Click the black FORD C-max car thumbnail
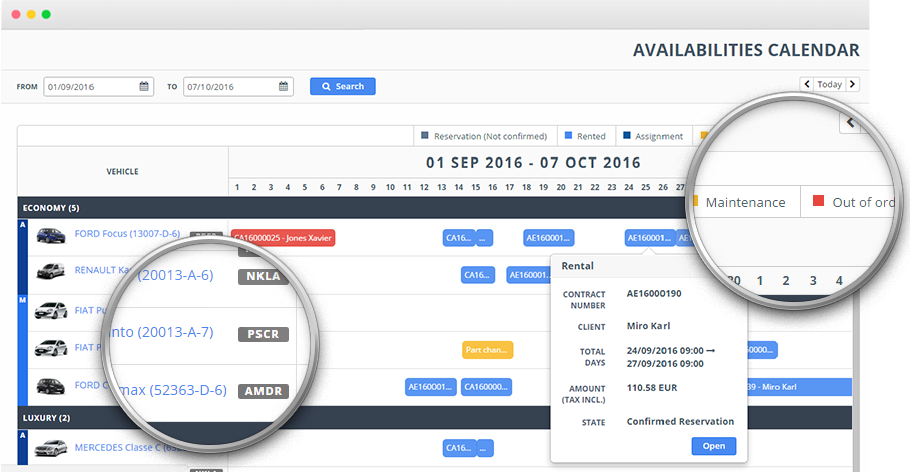 [51, 386]
